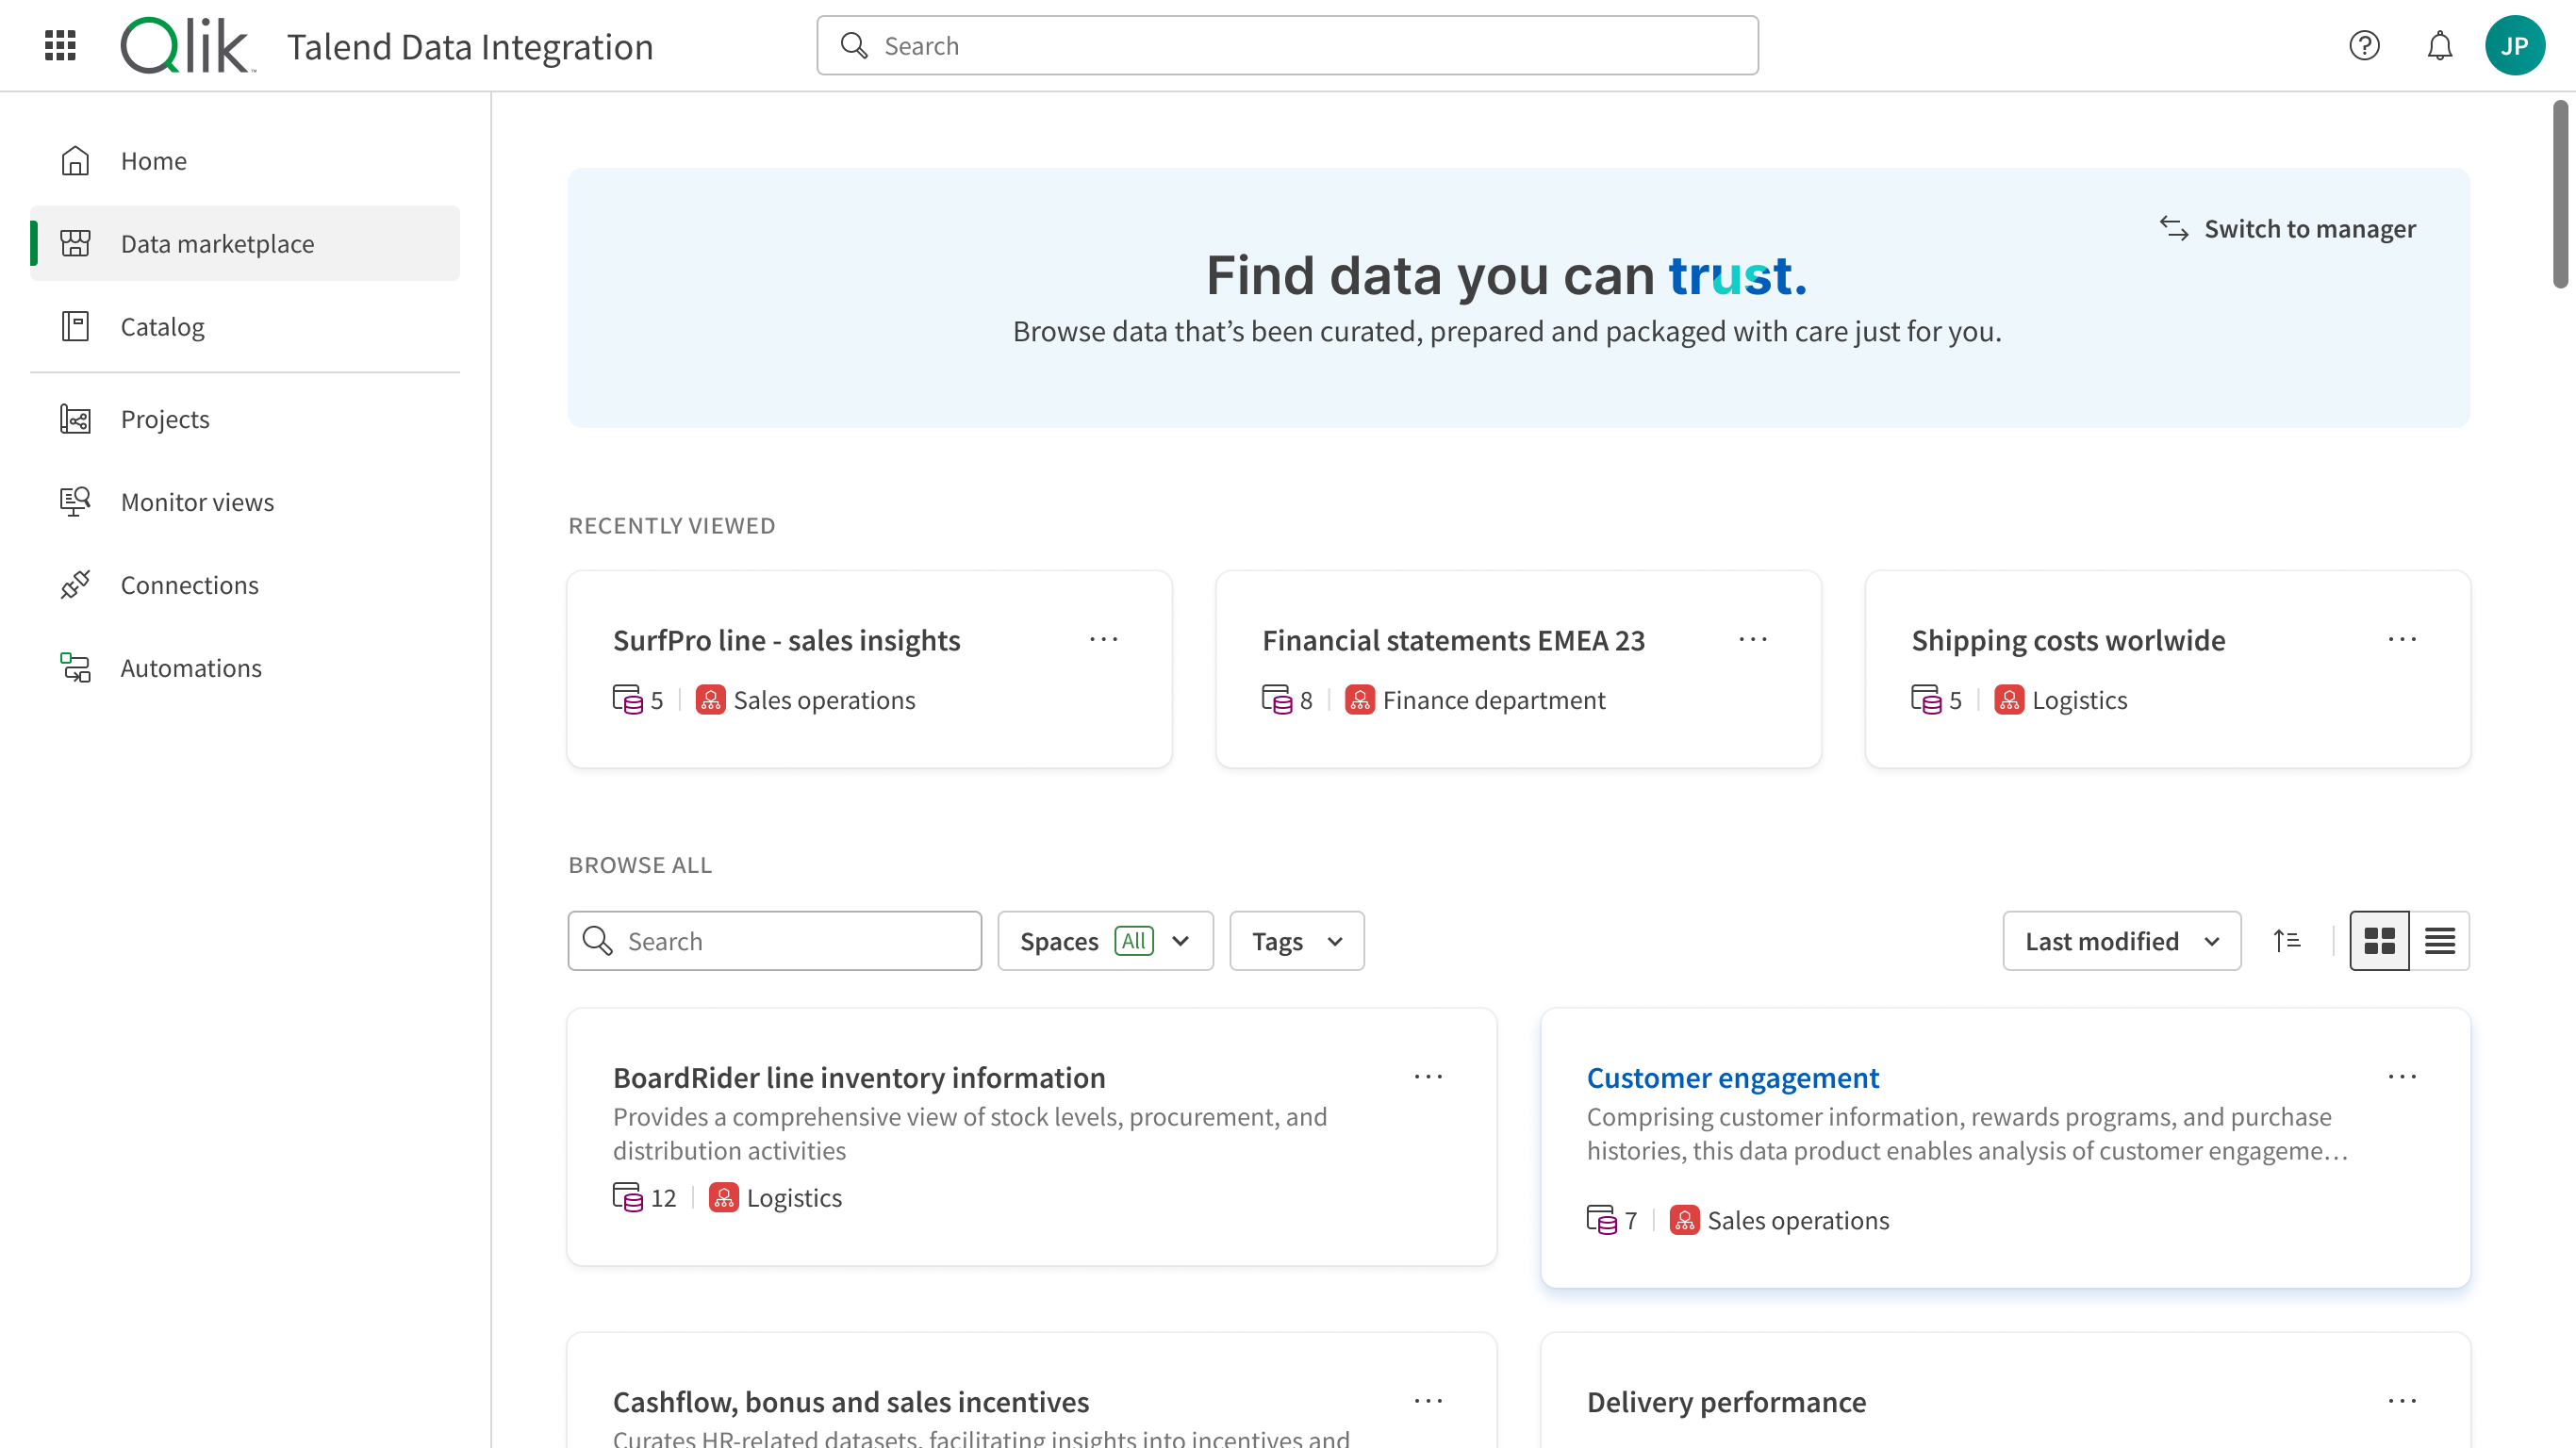Click the Data marketplace sidebar icon
The width and height of the screenshot is (2576, 1448).
pos(73,242)
